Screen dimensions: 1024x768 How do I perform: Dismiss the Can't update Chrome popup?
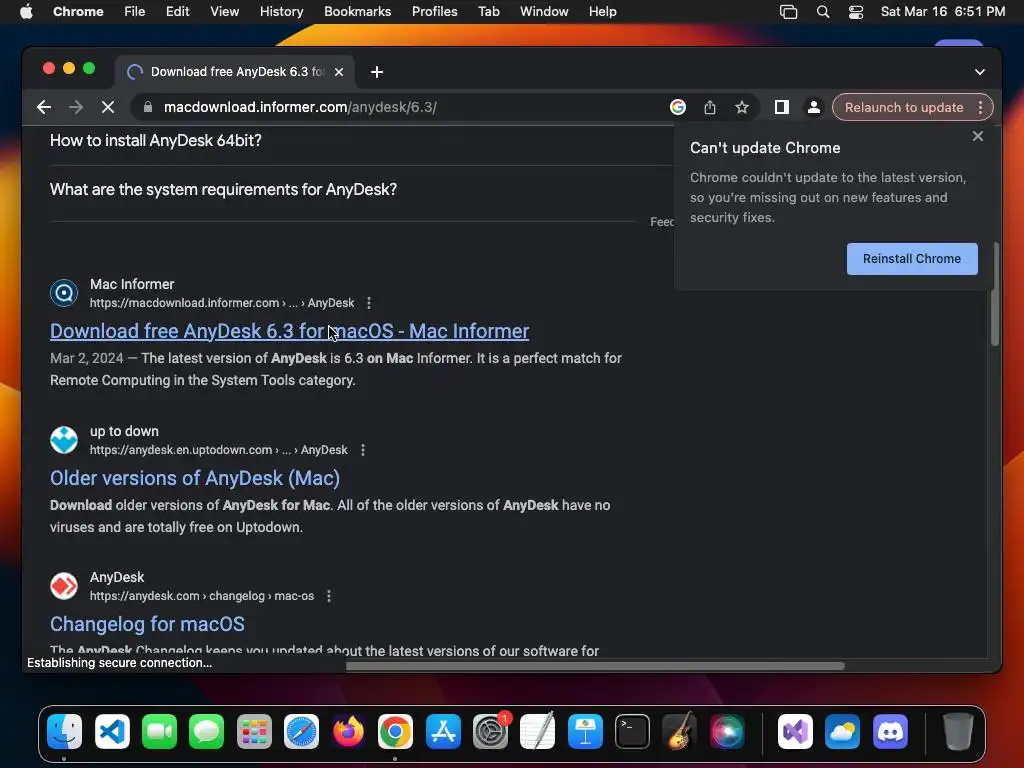(x=978, y=136)
